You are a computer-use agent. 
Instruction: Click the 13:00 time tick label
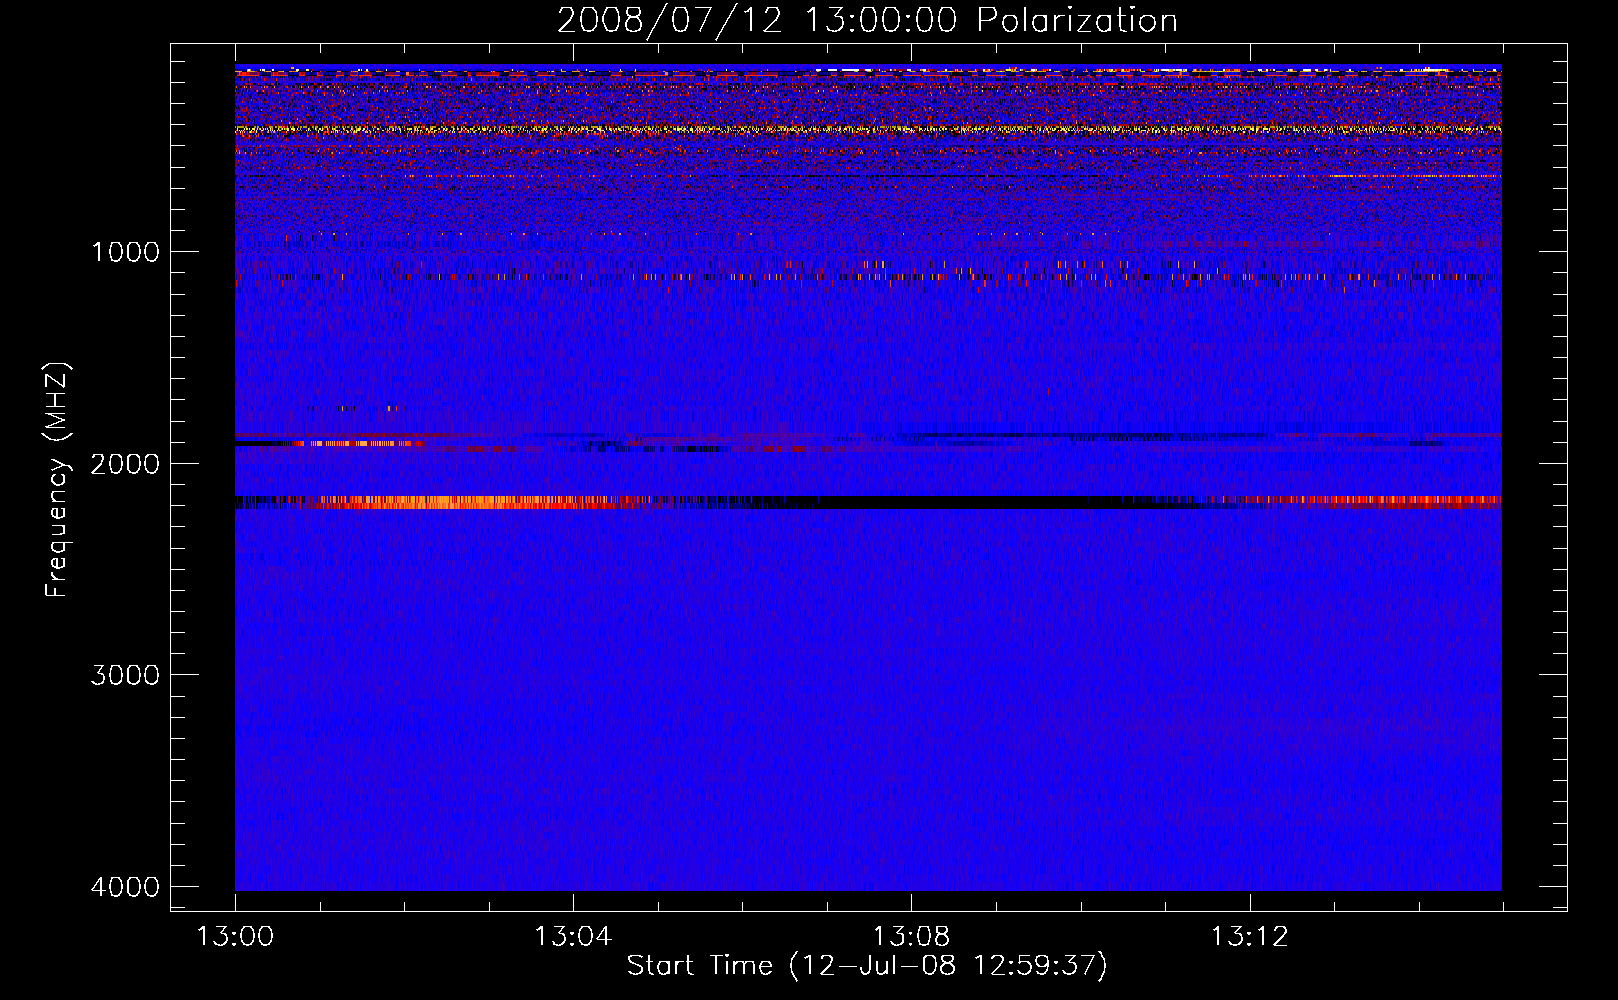point(235,937)
